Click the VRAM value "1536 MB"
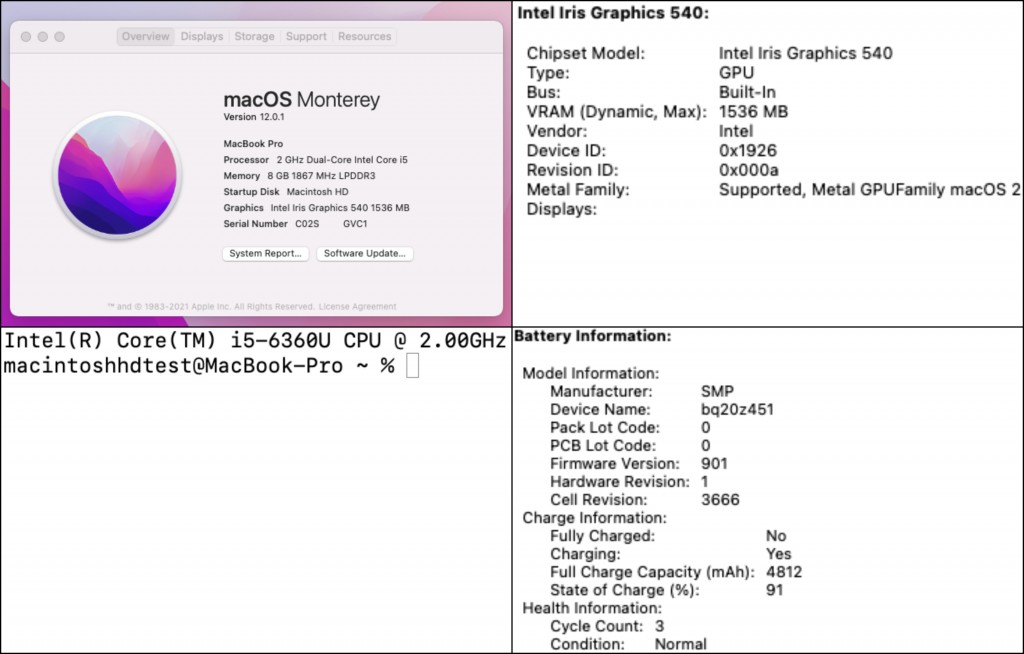1024x654 pixels. 753,112
